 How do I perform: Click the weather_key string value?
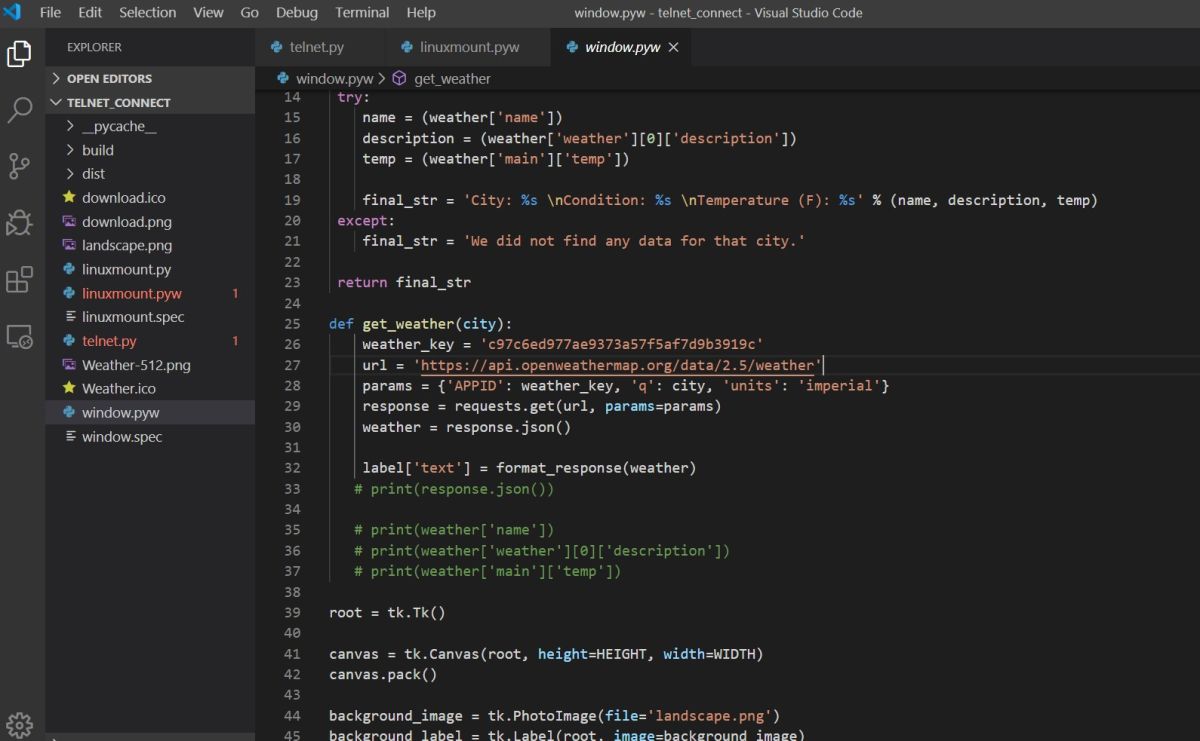pos(621,344)
